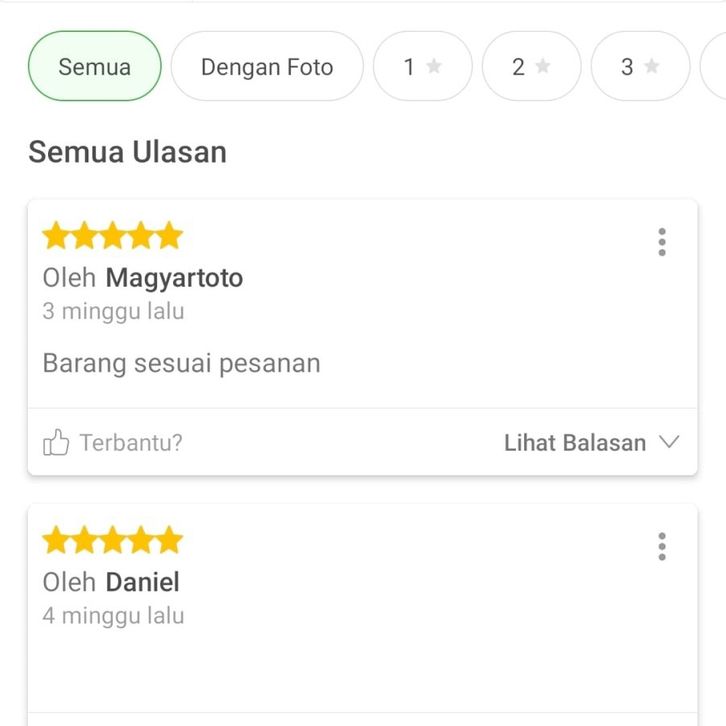Select review text Barang sesuai pesanan
This screenshot has height=726, width=726.
181,363
